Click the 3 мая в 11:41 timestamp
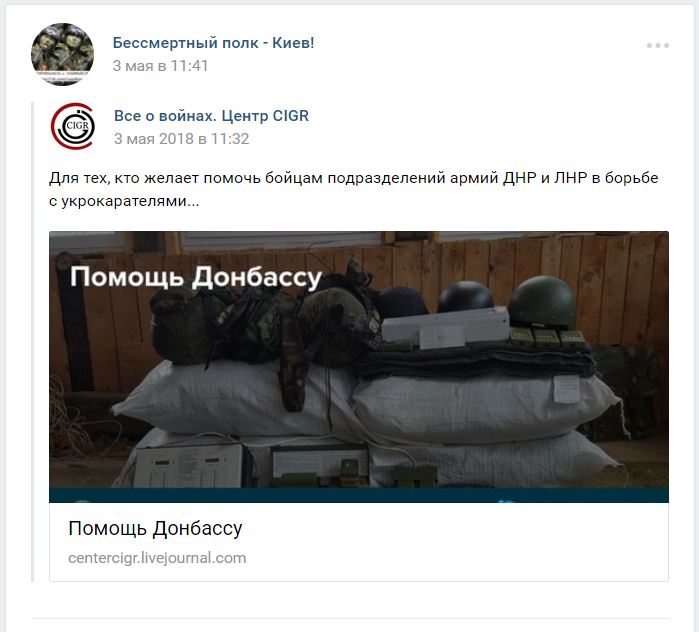699x632 pixels. pos(160,66)
